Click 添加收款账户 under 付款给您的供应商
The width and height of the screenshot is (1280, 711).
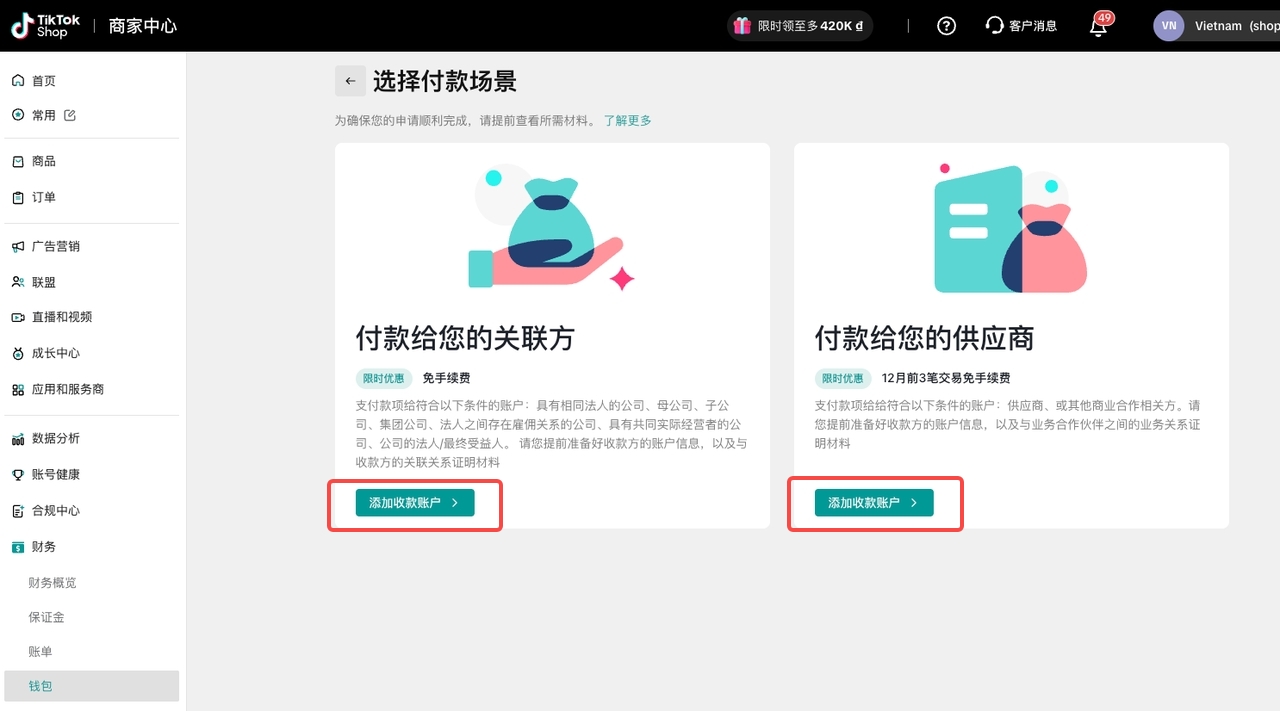click(x=874, y=503)
